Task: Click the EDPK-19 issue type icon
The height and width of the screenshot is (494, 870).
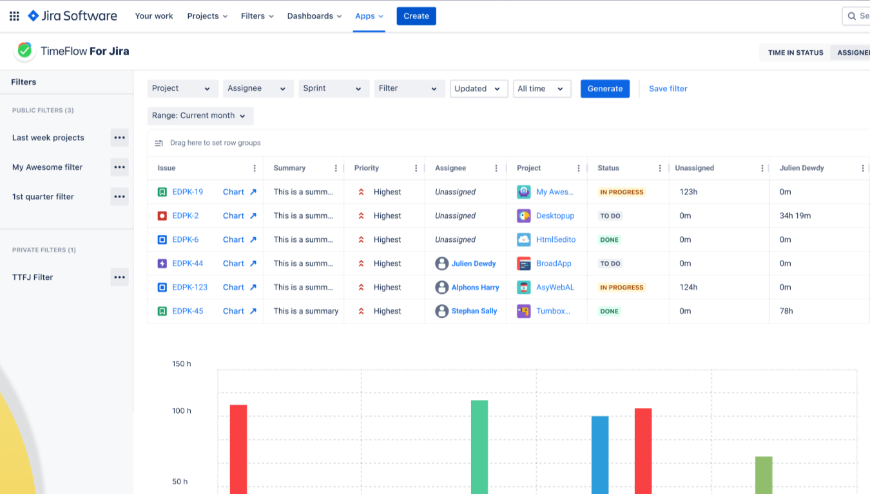Action: point(162,192)
